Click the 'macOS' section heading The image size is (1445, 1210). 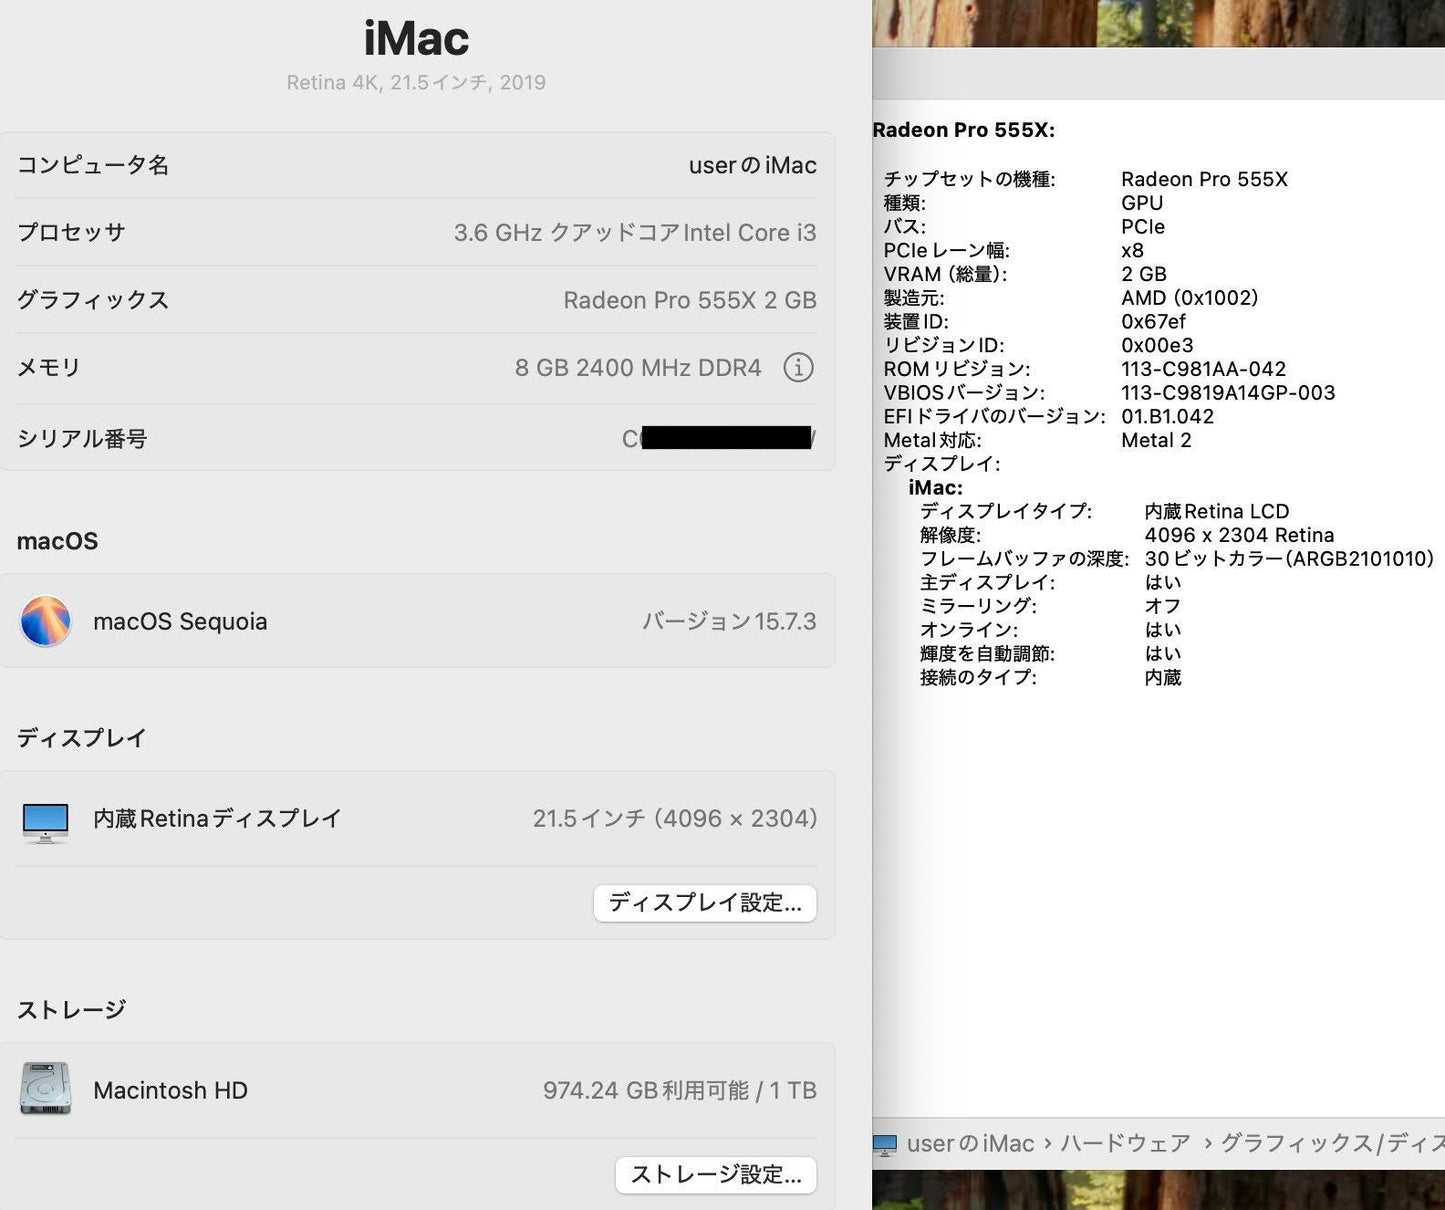[x=58, y=541]
